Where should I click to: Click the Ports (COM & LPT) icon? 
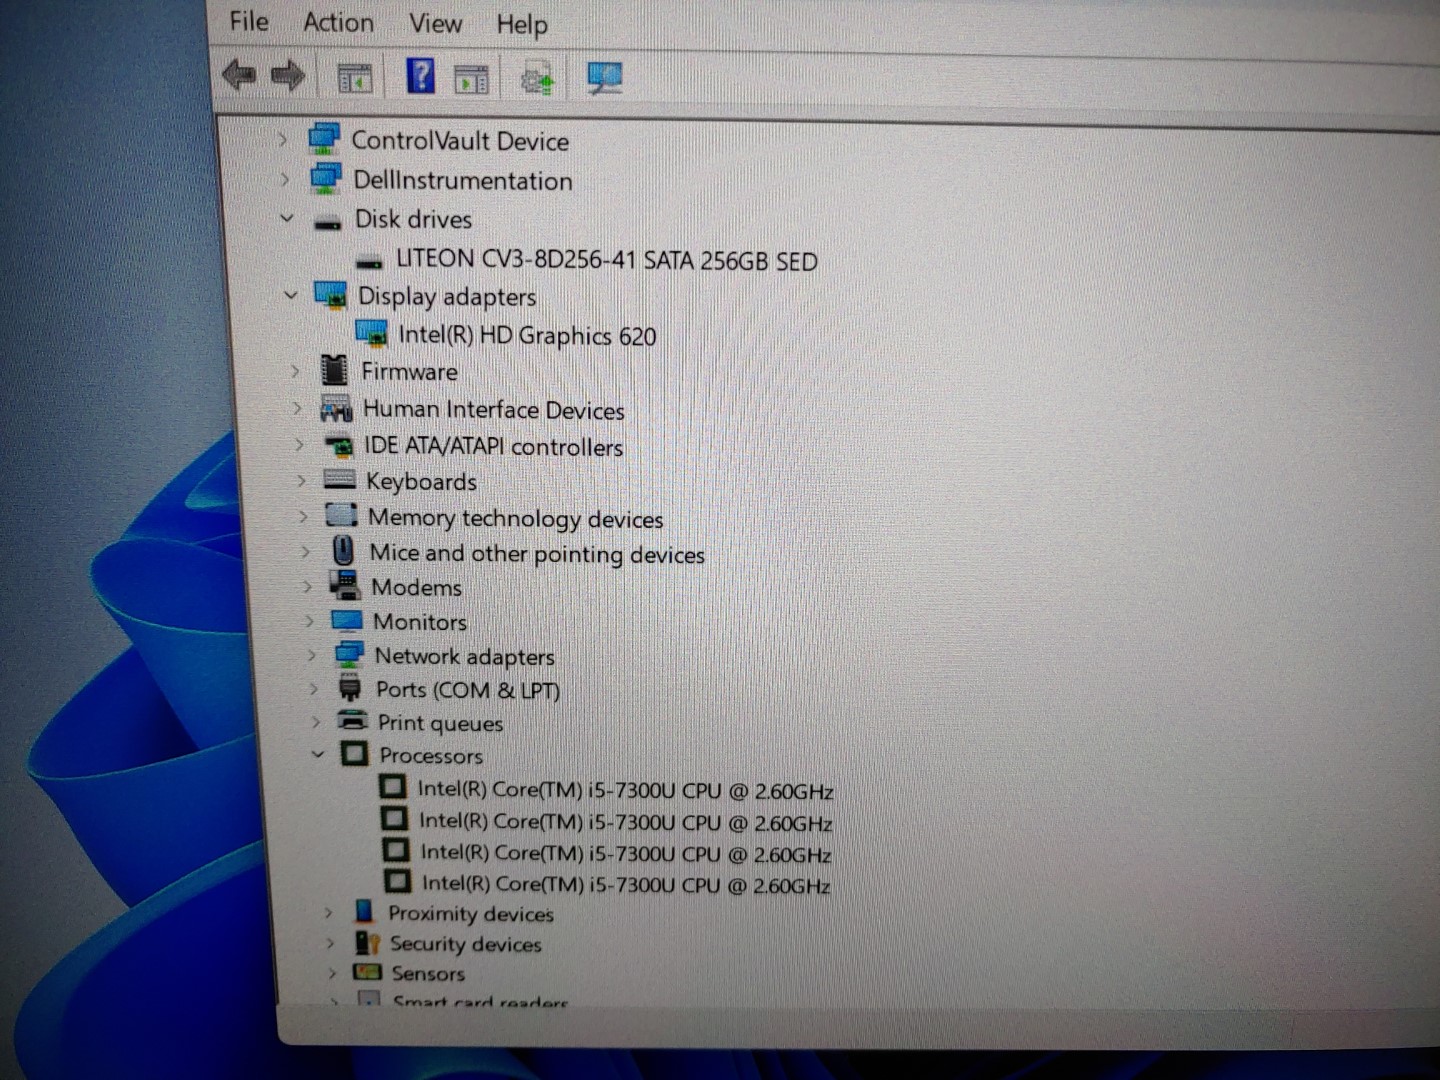coord(350,688)
